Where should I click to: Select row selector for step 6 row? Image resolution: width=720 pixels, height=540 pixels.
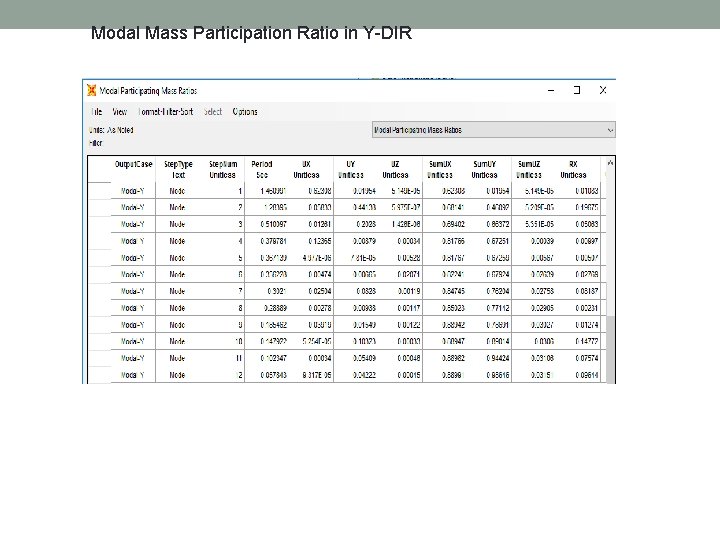99,275
